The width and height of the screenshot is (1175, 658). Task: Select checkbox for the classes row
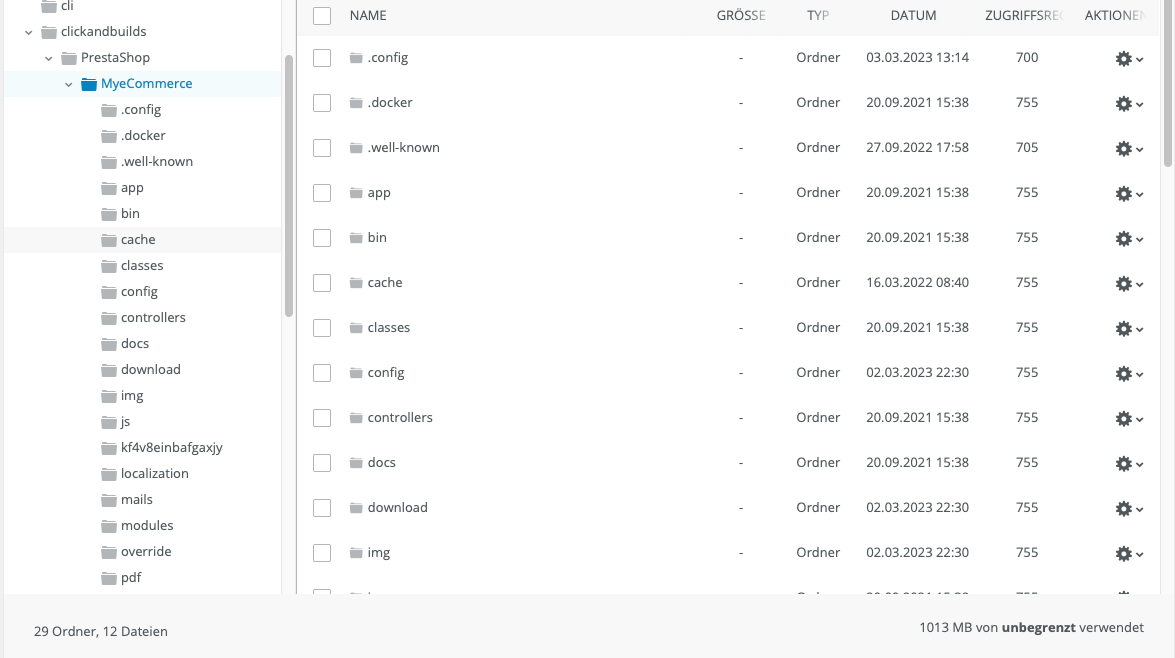(322, 328)
